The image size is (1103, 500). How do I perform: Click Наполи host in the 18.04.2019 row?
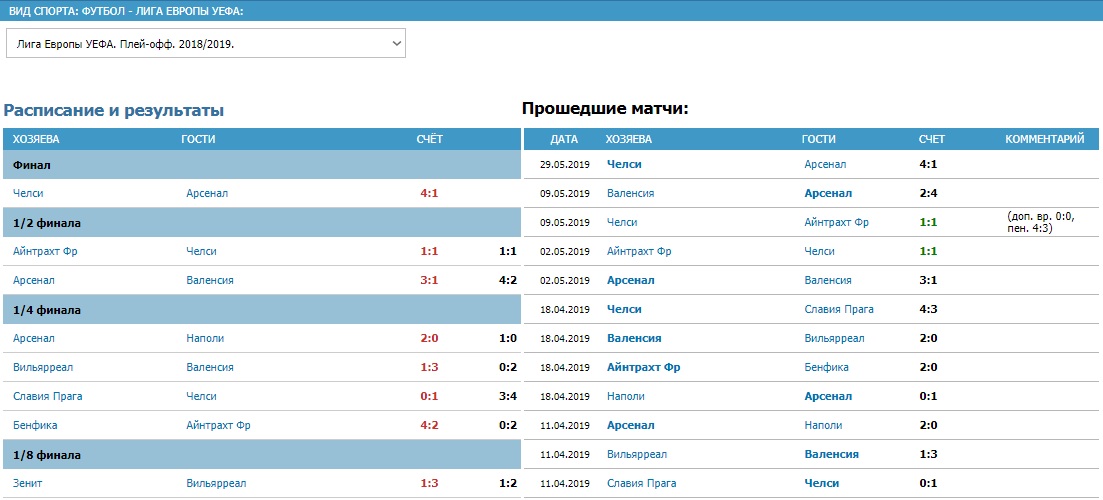click(x=625, y=396)
